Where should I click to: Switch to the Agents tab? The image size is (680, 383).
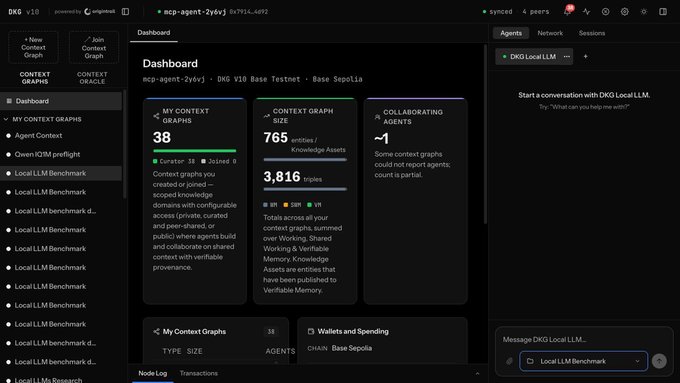(x=511, y=33)
